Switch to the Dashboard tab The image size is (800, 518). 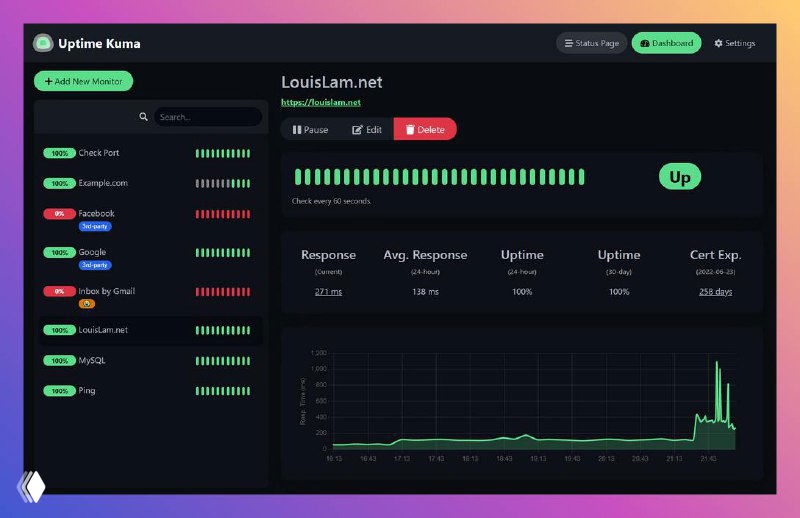[x=666, y=43]
